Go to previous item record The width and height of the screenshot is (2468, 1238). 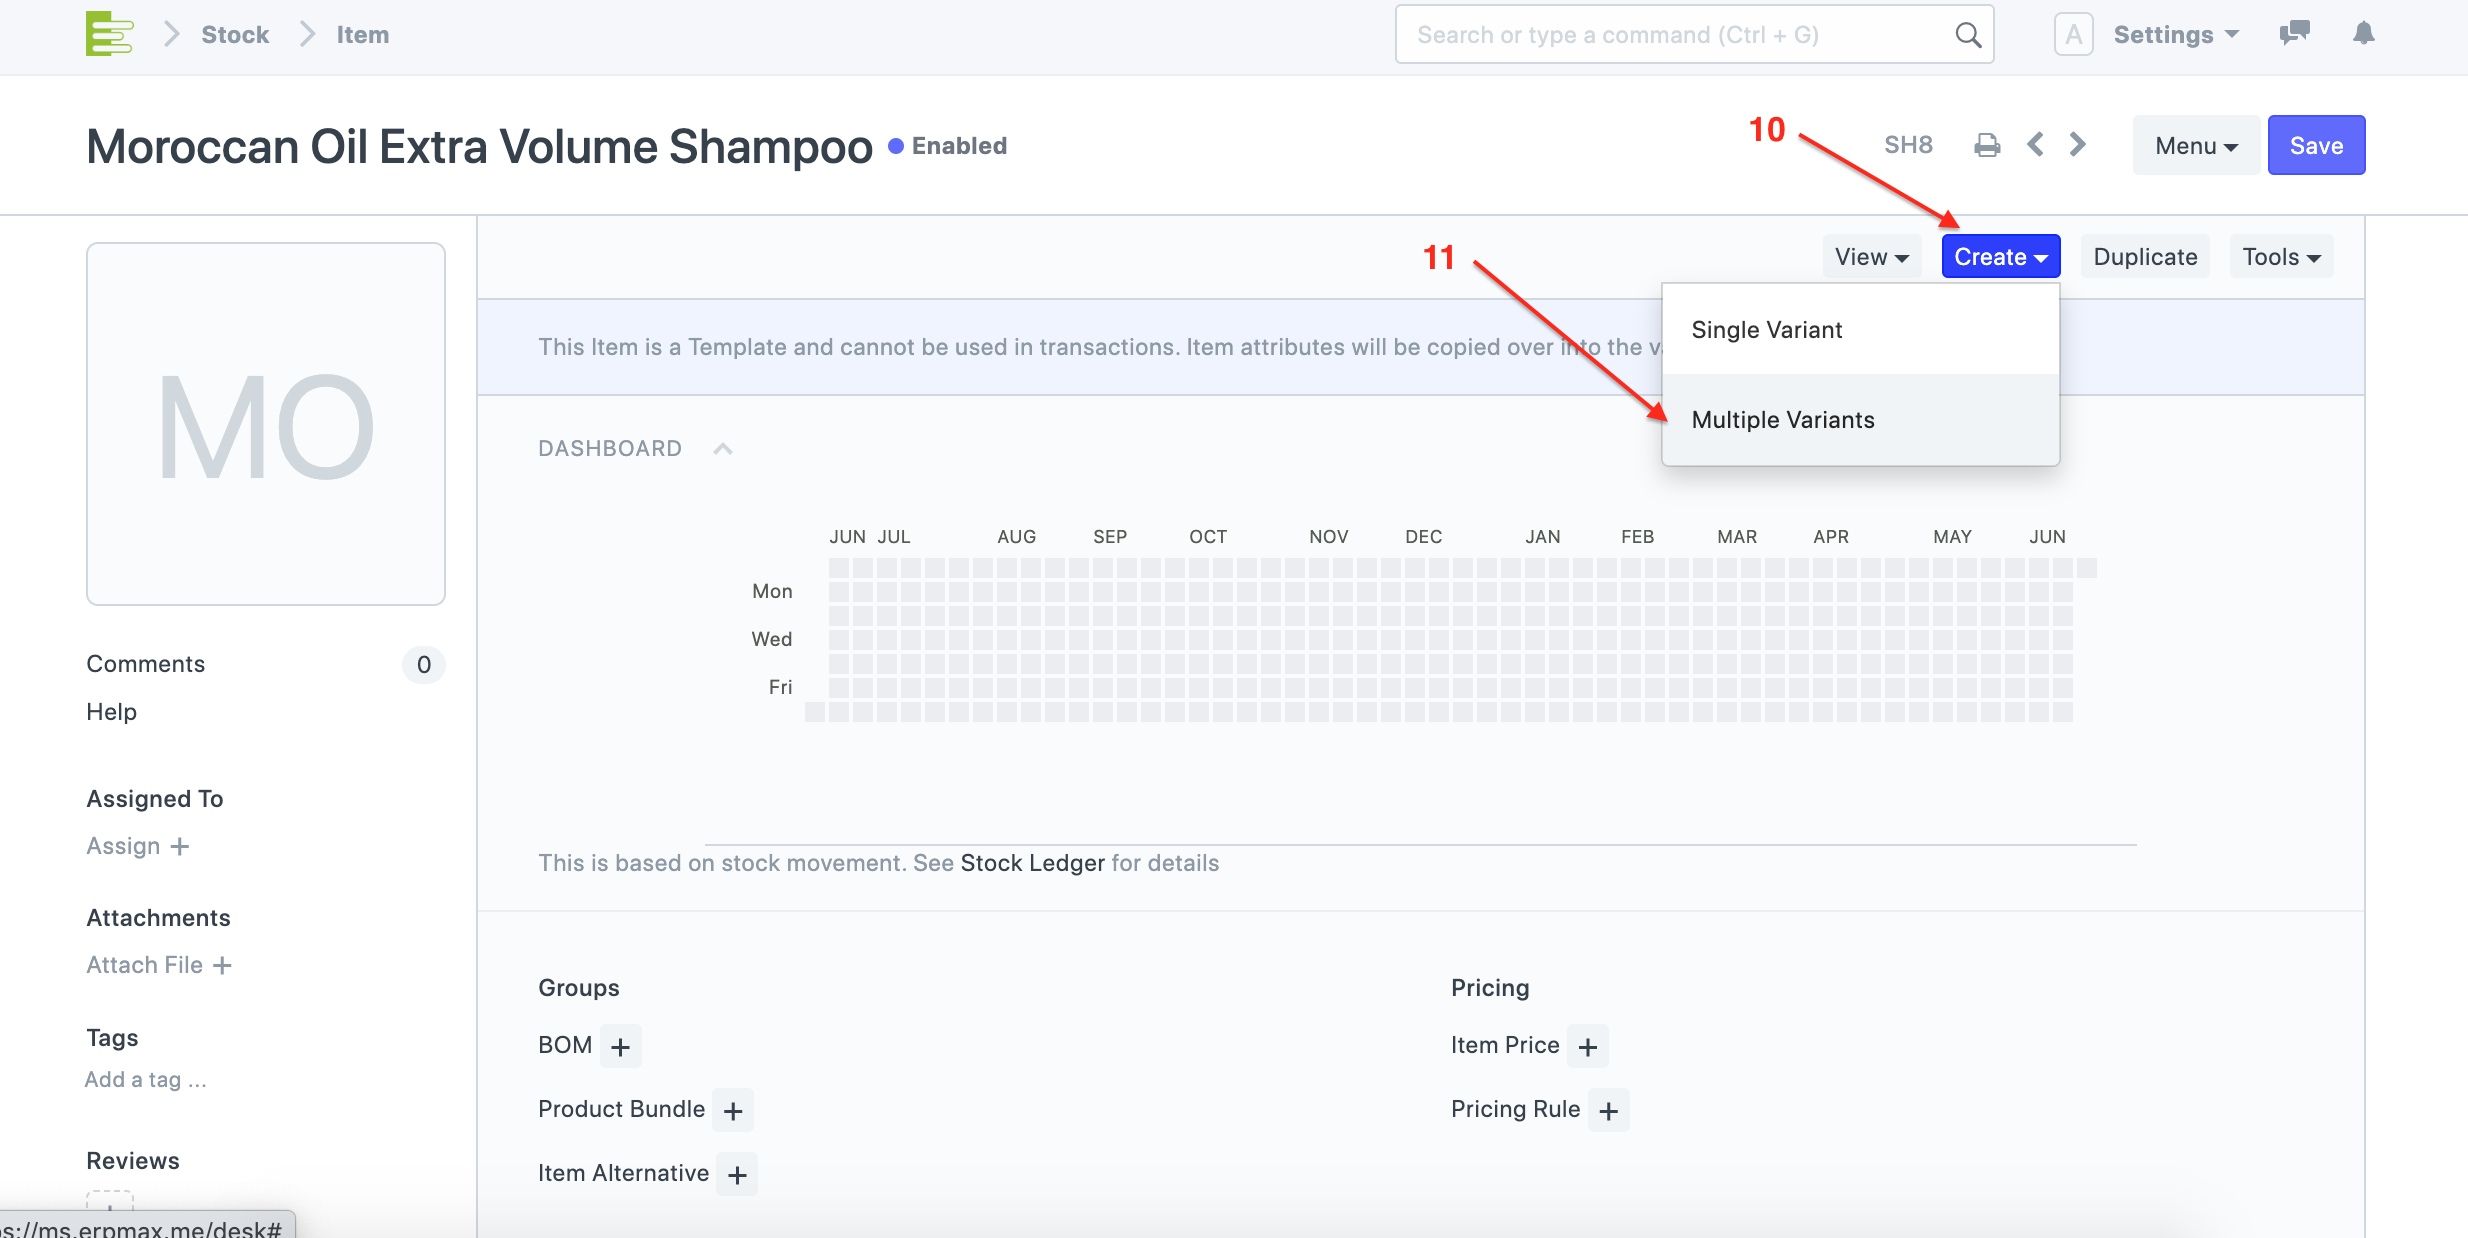2035,145
